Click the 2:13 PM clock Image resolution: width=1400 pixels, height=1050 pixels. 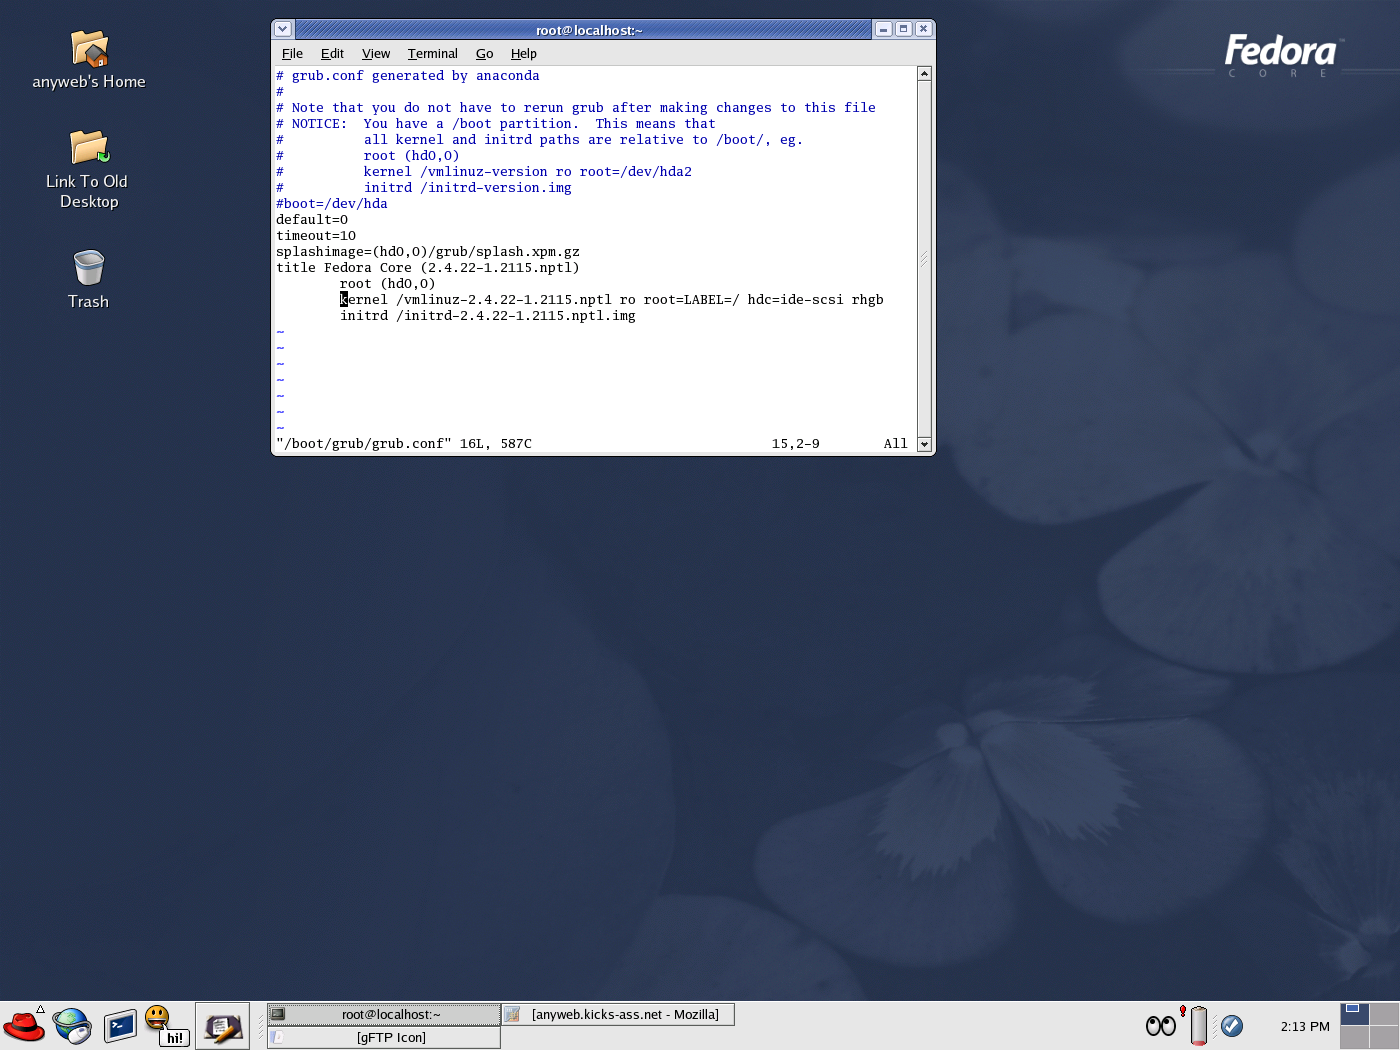[1305, 1026]
